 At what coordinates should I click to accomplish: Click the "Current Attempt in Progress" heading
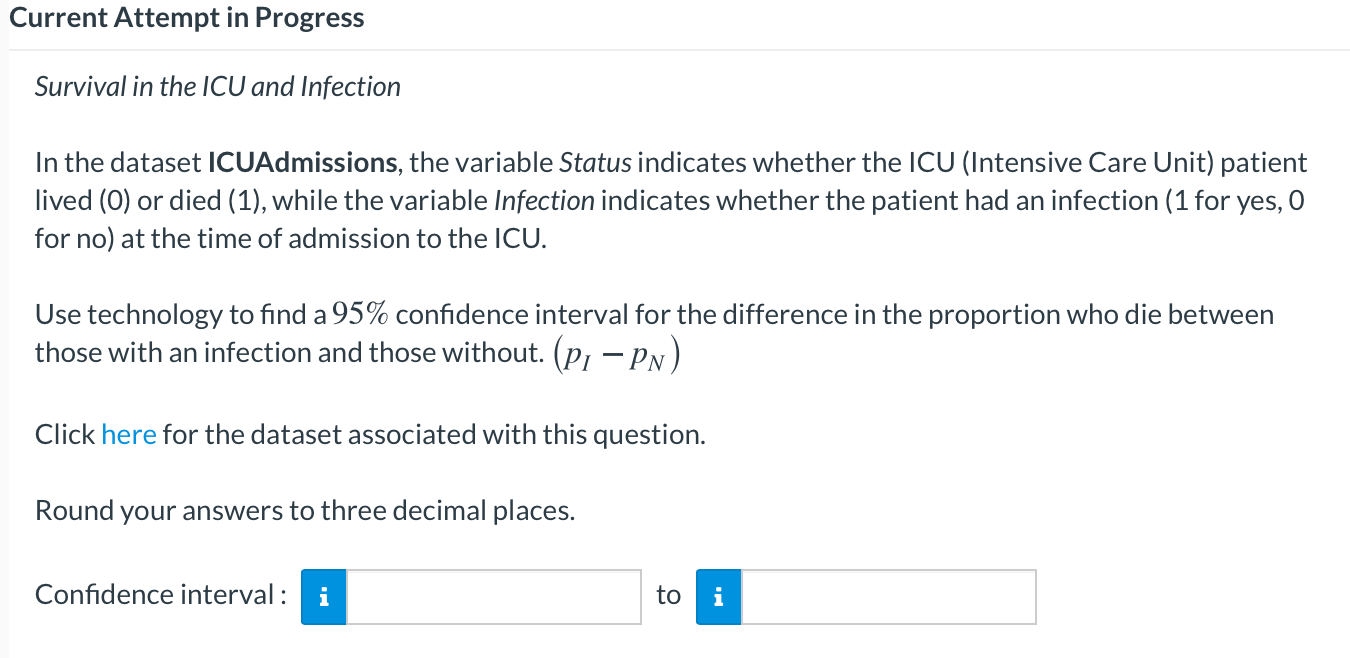pos(187,18)
